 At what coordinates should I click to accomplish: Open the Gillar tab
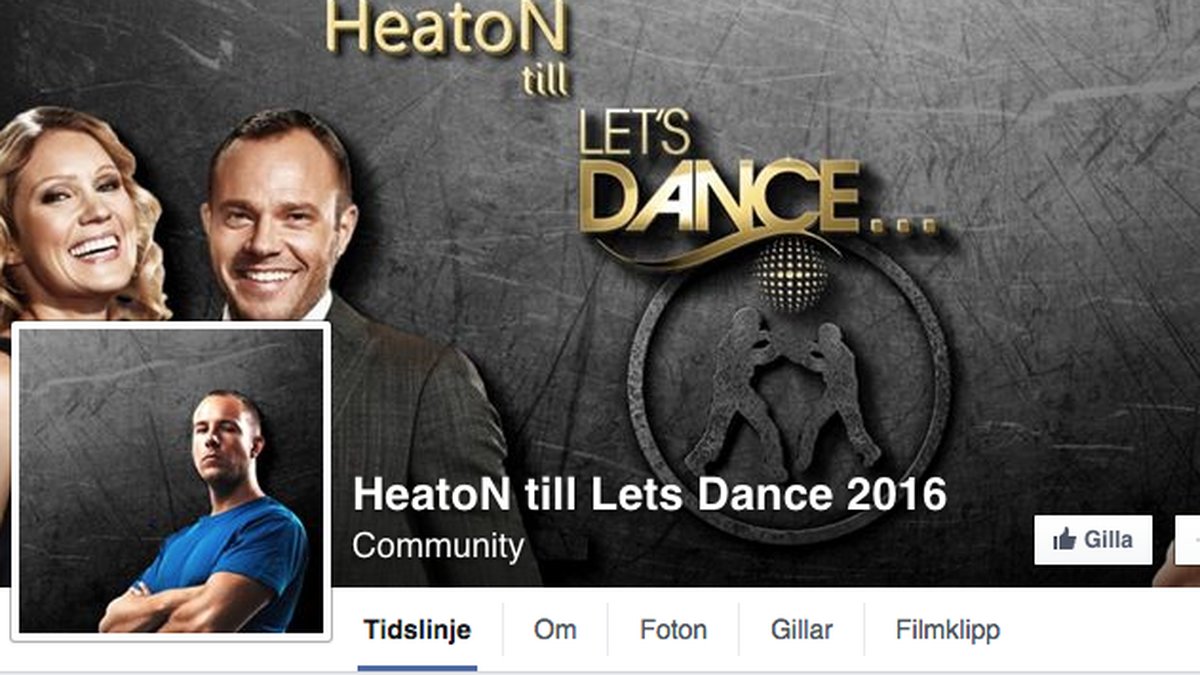(x=802, y=631)
